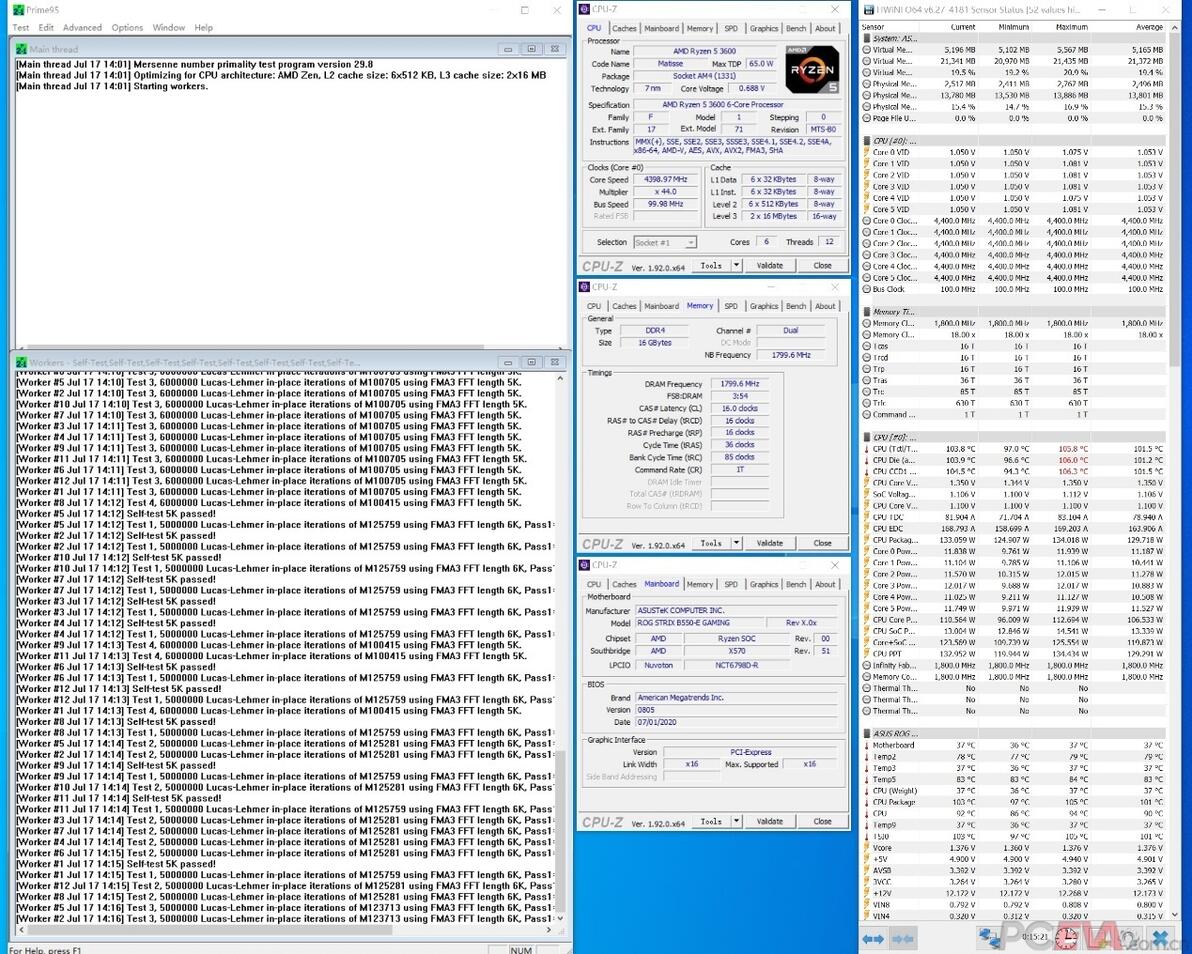Image resolution: width=1192 pixels, height=954 pixels.
Task: Click the bolt icon beside Vcore row
Action: (x=867, y=848)
